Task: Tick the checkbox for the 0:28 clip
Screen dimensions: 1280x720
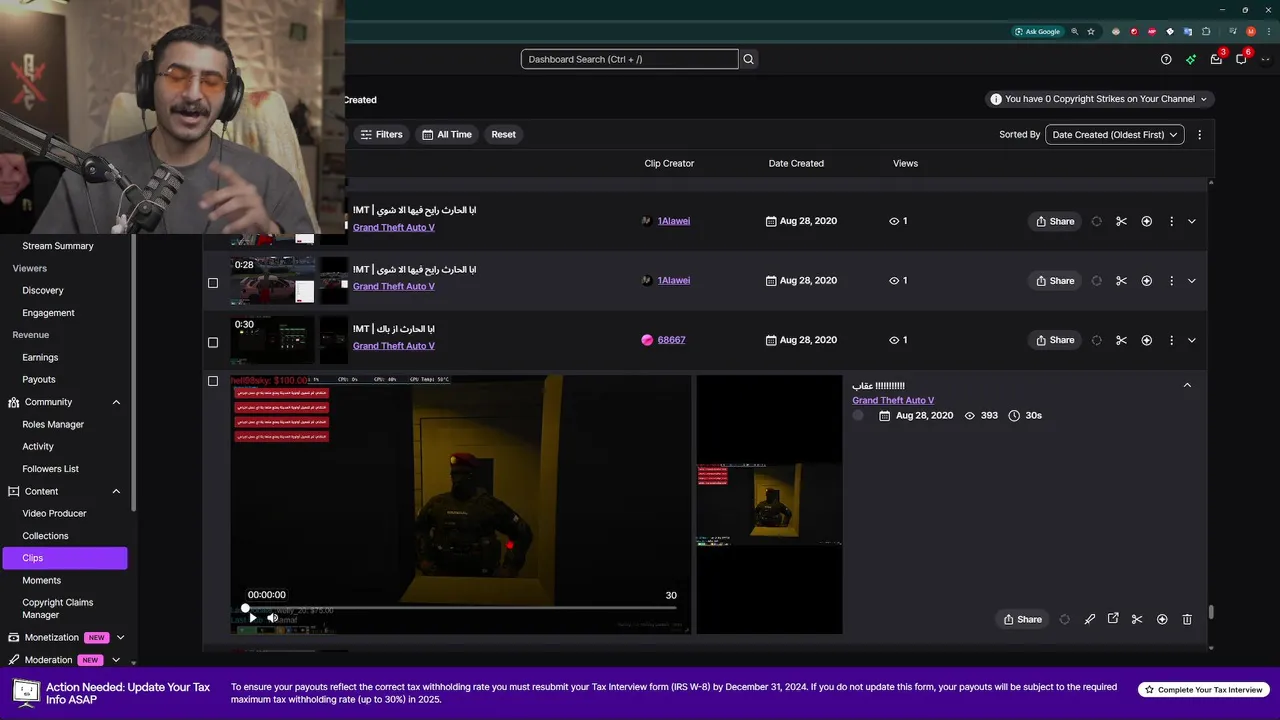Action: pos(212,283)
